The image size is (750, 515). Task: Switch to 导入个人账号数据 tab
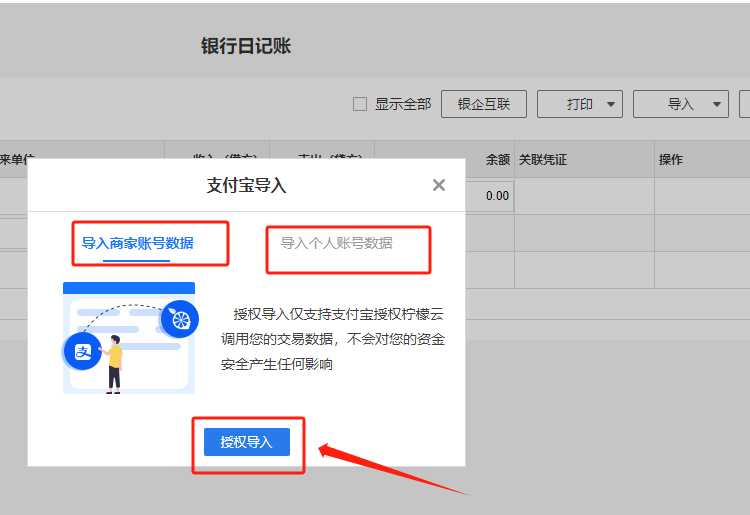336,243
